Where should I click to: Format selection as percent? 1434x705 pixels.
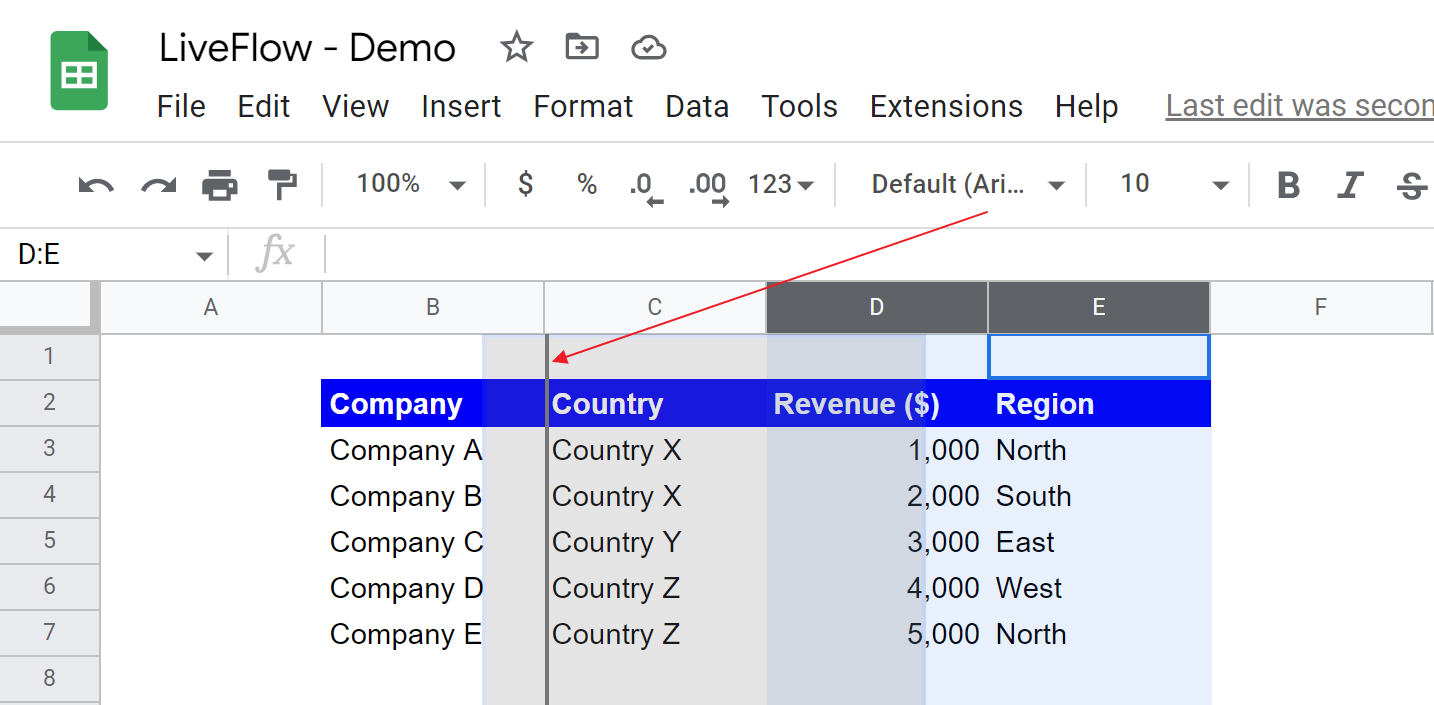pyautogui.click(x=586, y=184)
